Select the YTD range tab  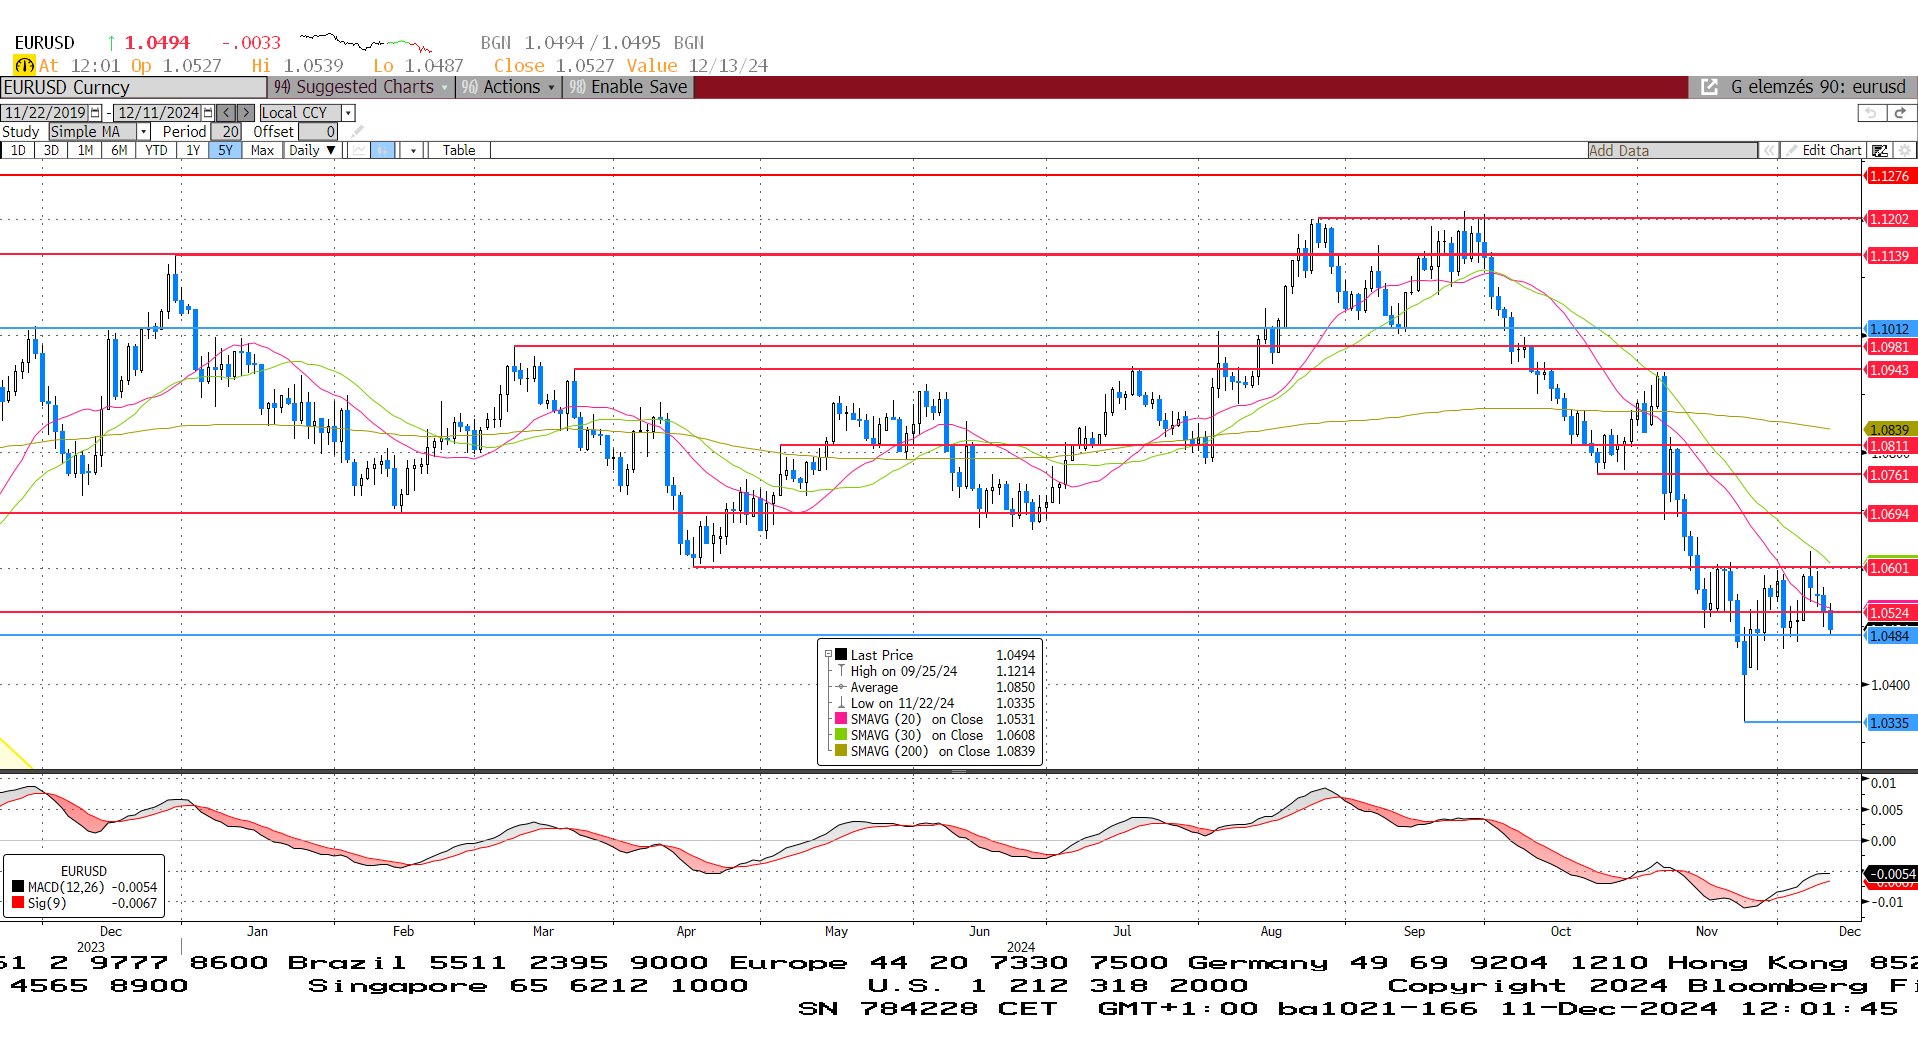click(156, 150)
